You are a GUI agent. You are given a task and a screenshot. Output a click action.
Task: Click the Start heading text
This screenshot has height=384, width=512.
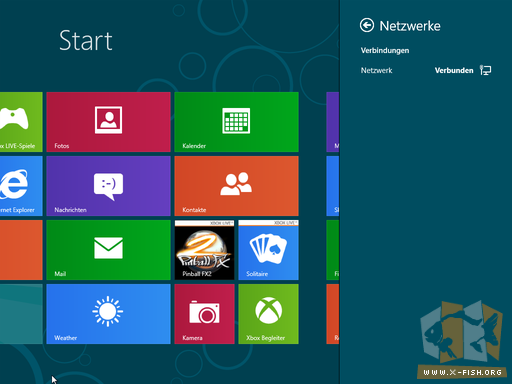point(86,40)
